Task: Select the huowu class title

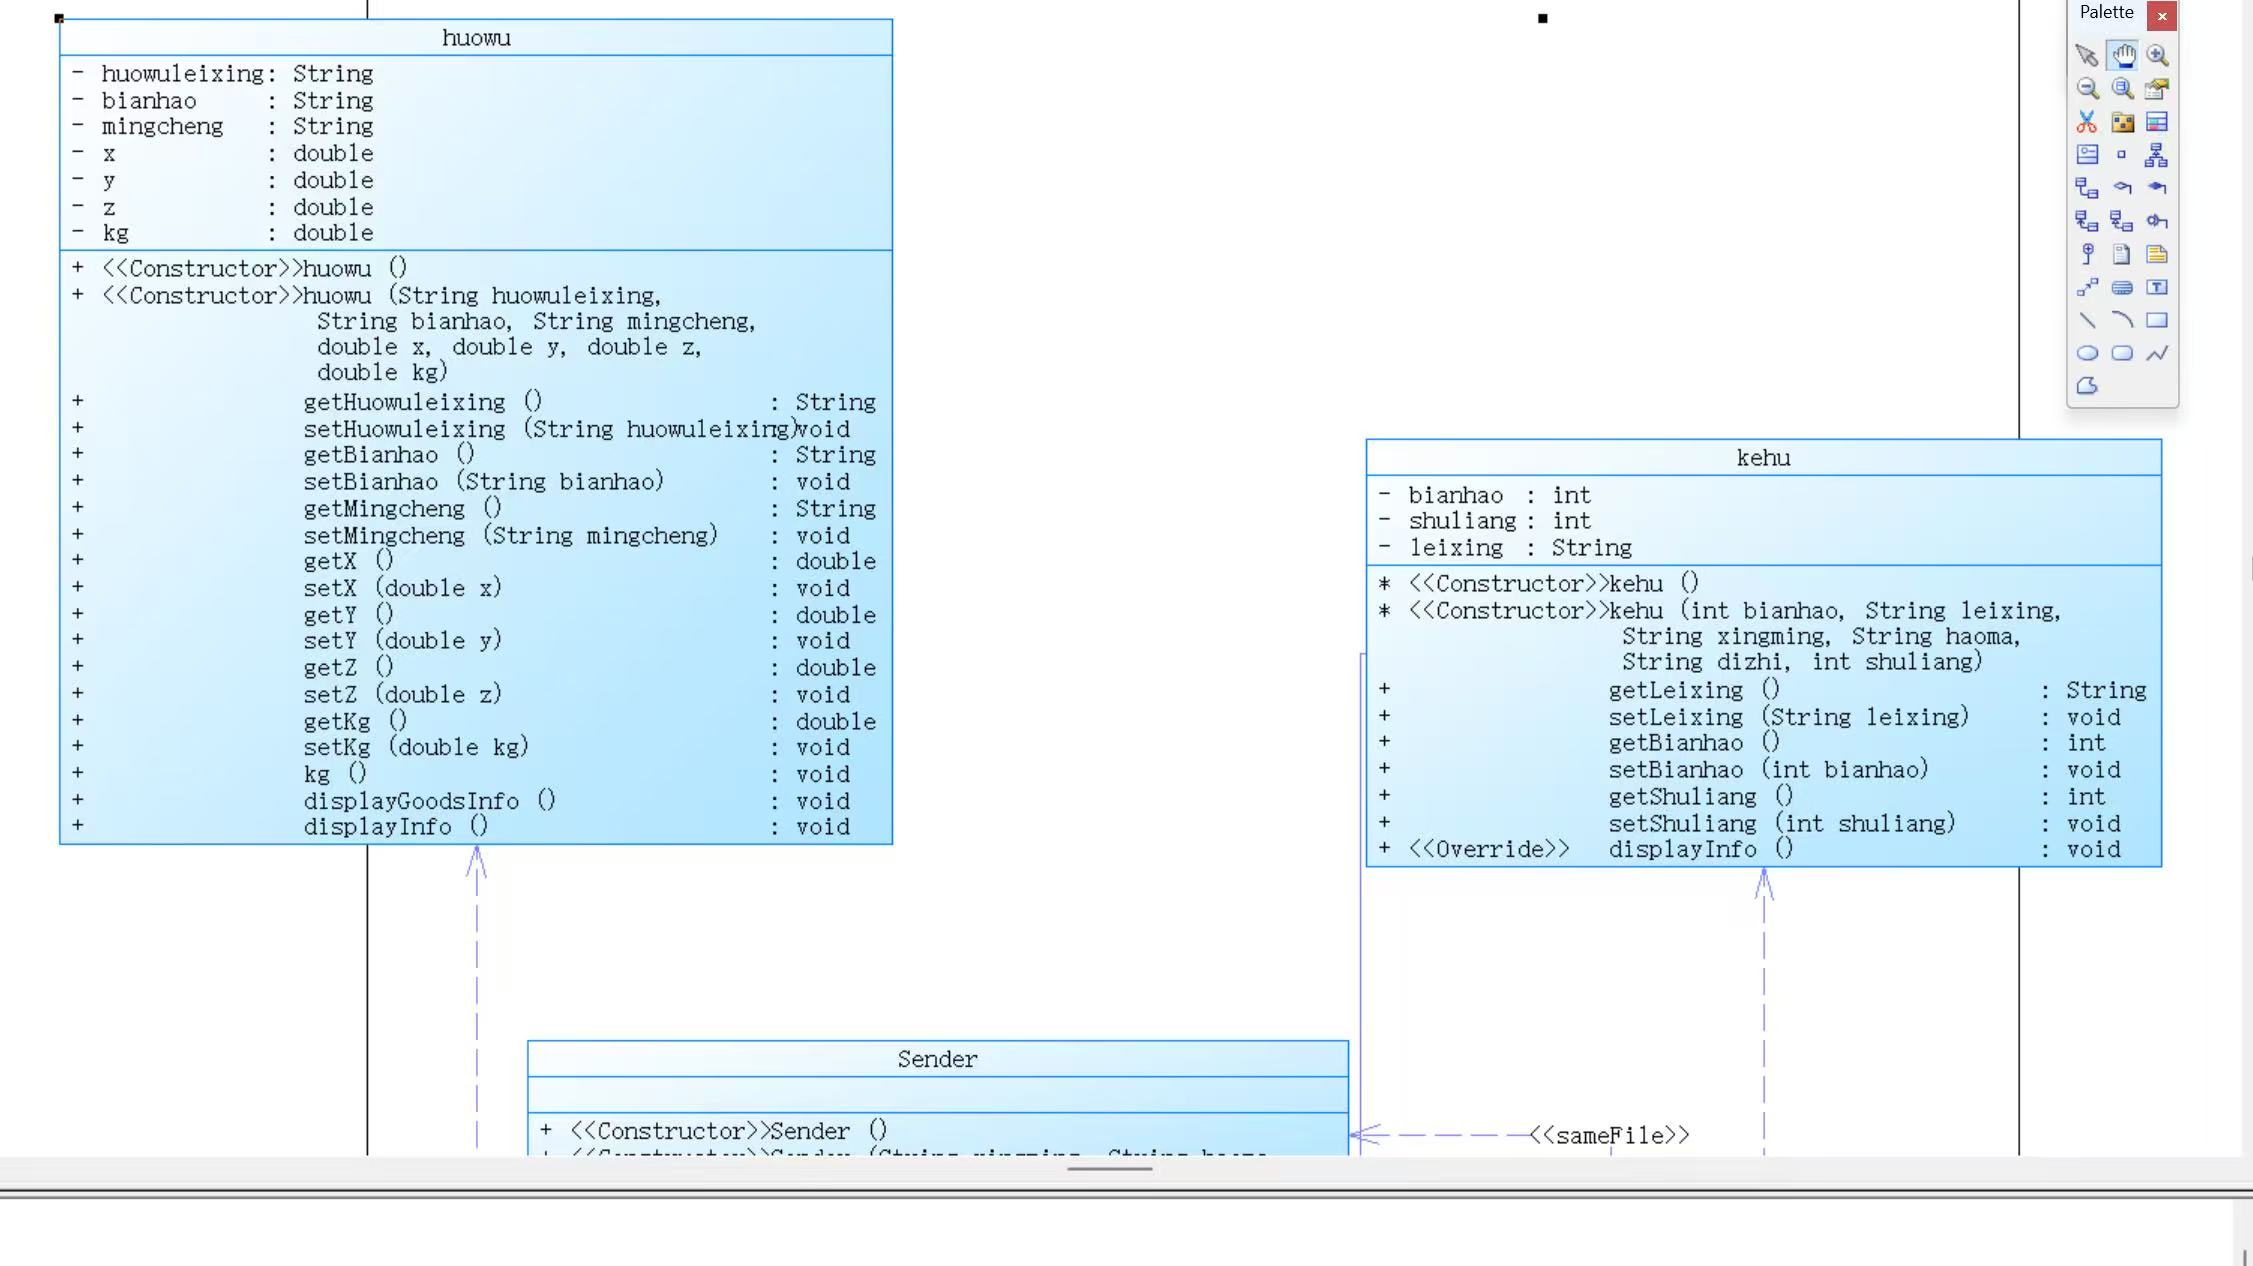Action: click(476, 38)
